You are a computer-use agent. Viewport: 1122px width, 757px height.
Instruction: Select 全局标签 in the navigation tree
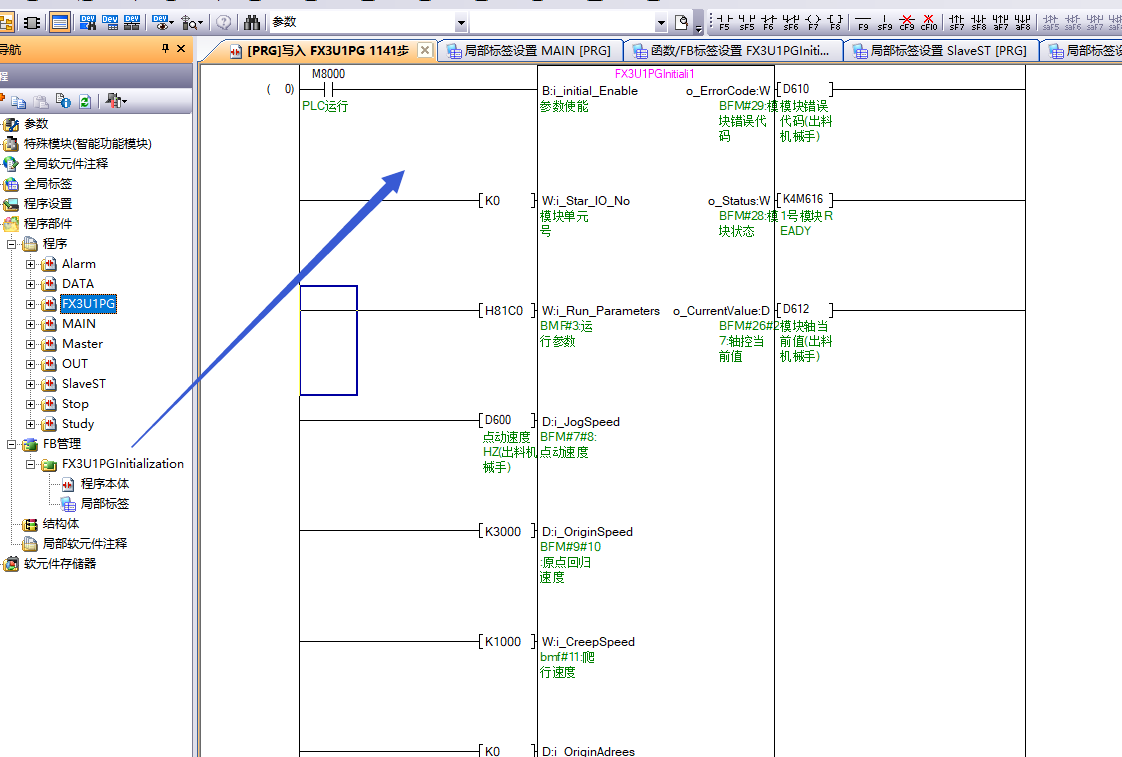(47, 184)
